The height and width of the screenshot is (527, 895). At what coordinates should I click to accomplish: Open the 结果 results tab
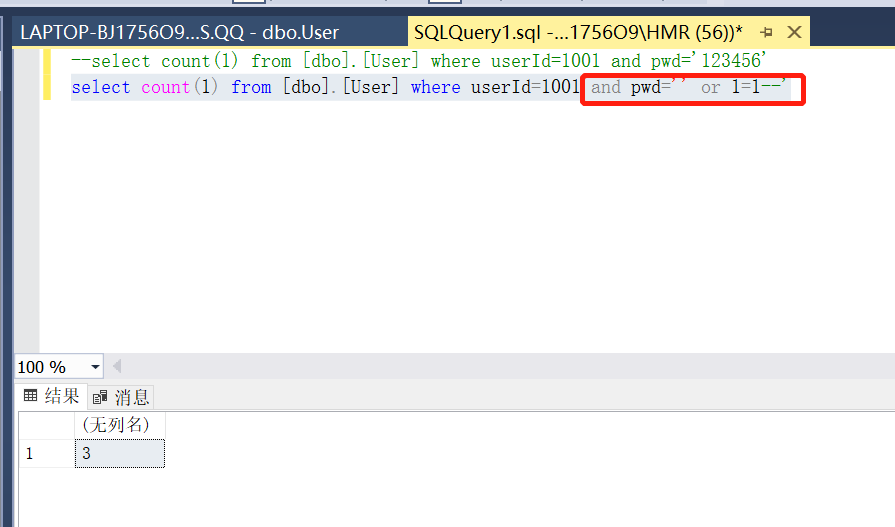51,396
